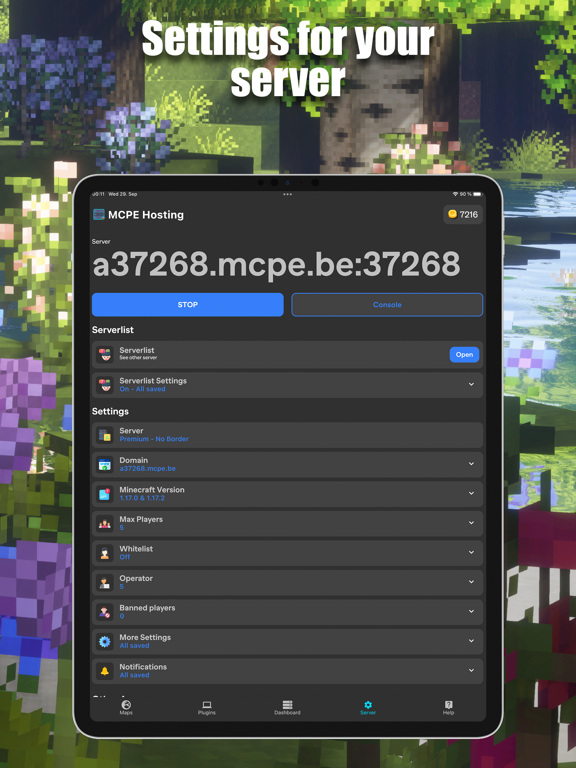Click the 'On - All saved' status text
576x768 pixels.
coord(143,389)
